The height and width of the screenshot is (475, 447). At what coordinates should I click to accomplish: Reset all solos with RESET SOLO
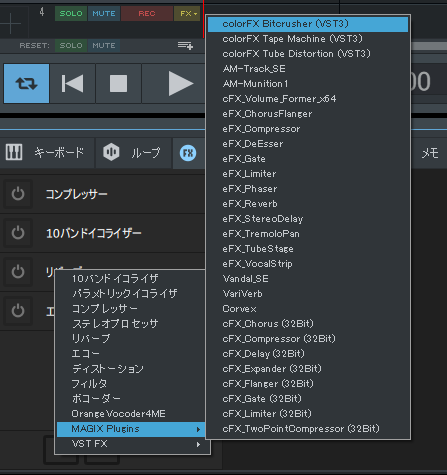pos(71,45)
